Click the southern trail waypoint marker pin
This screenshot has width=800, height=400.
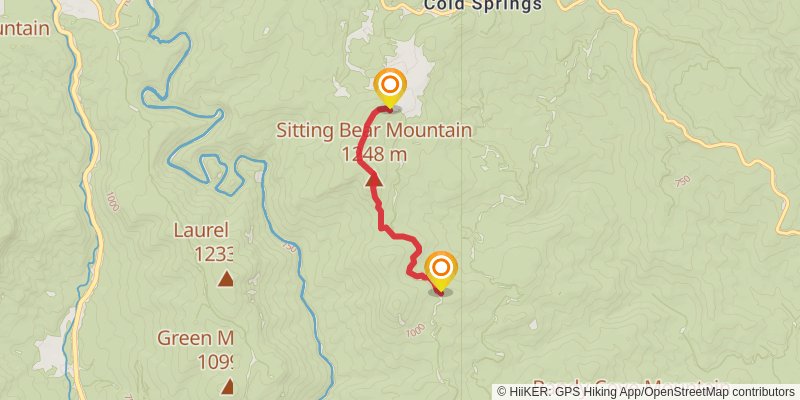[441, 271]
